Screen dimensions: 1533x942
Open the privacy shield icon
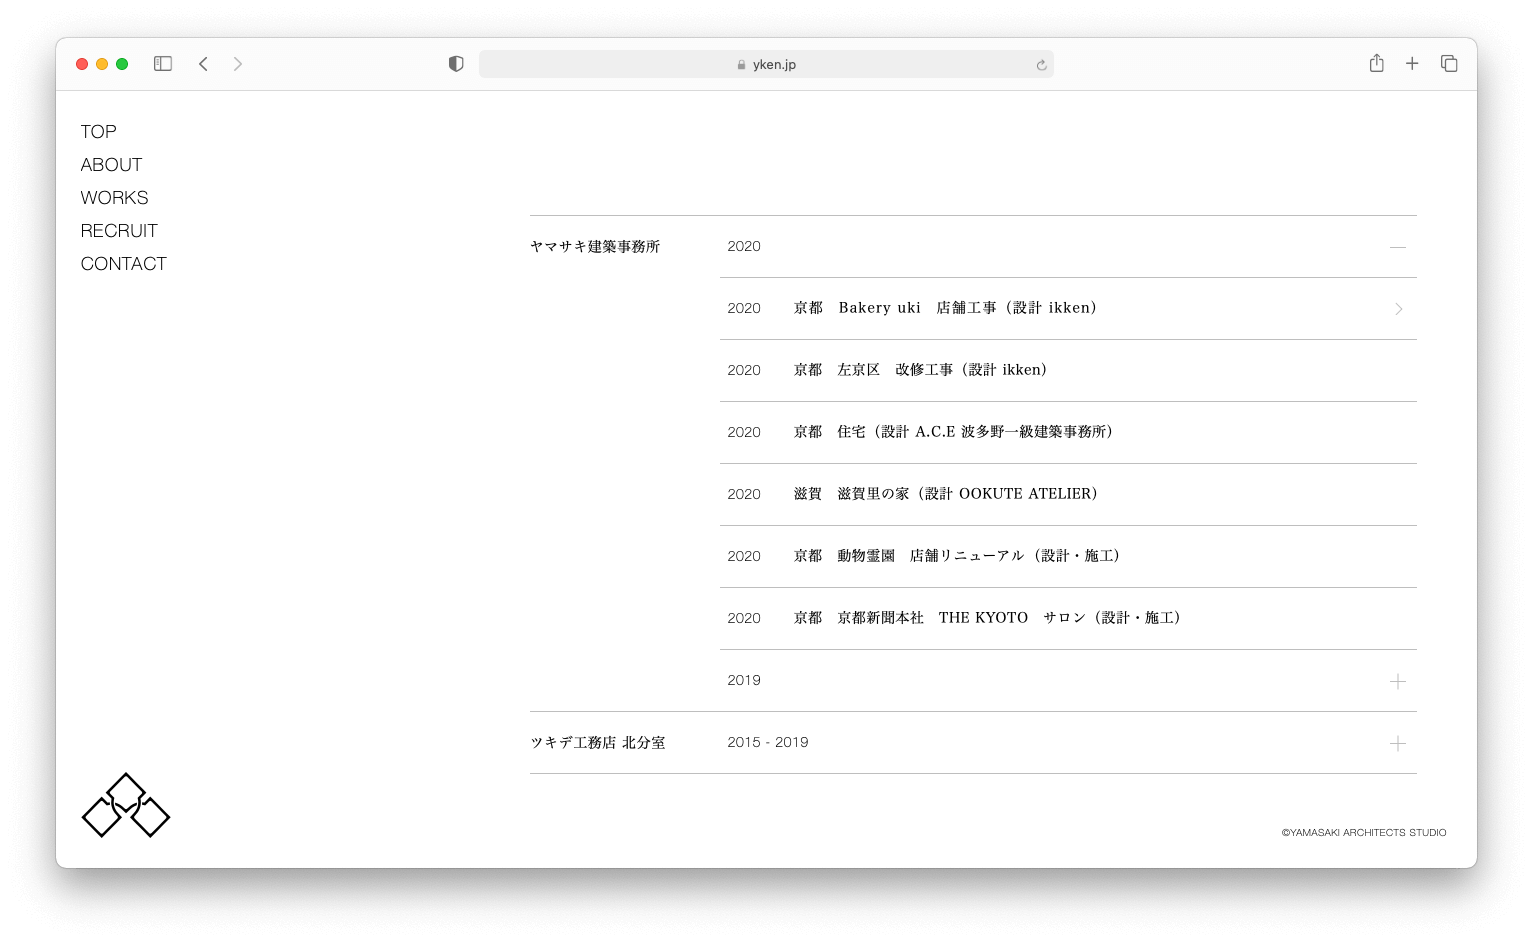click(x=456, y=64)
